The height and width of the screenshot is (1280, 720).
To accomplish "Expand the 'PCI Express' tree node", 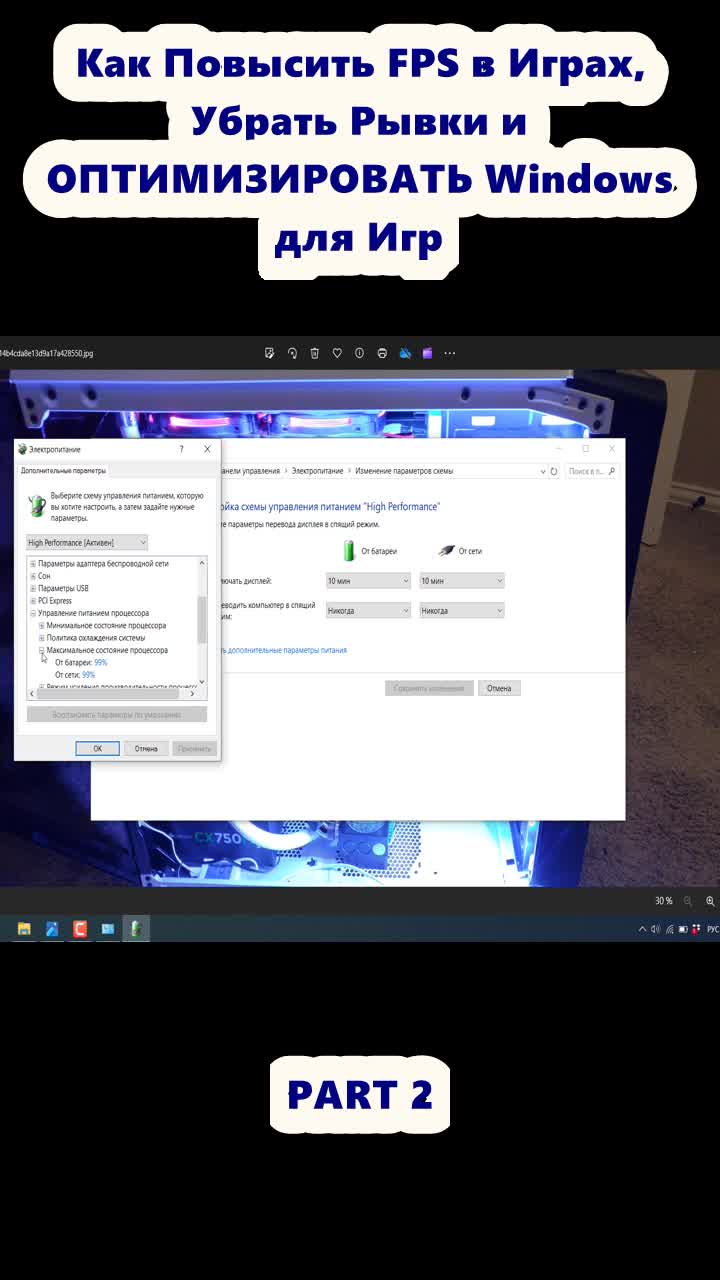I will pos(33,601).
